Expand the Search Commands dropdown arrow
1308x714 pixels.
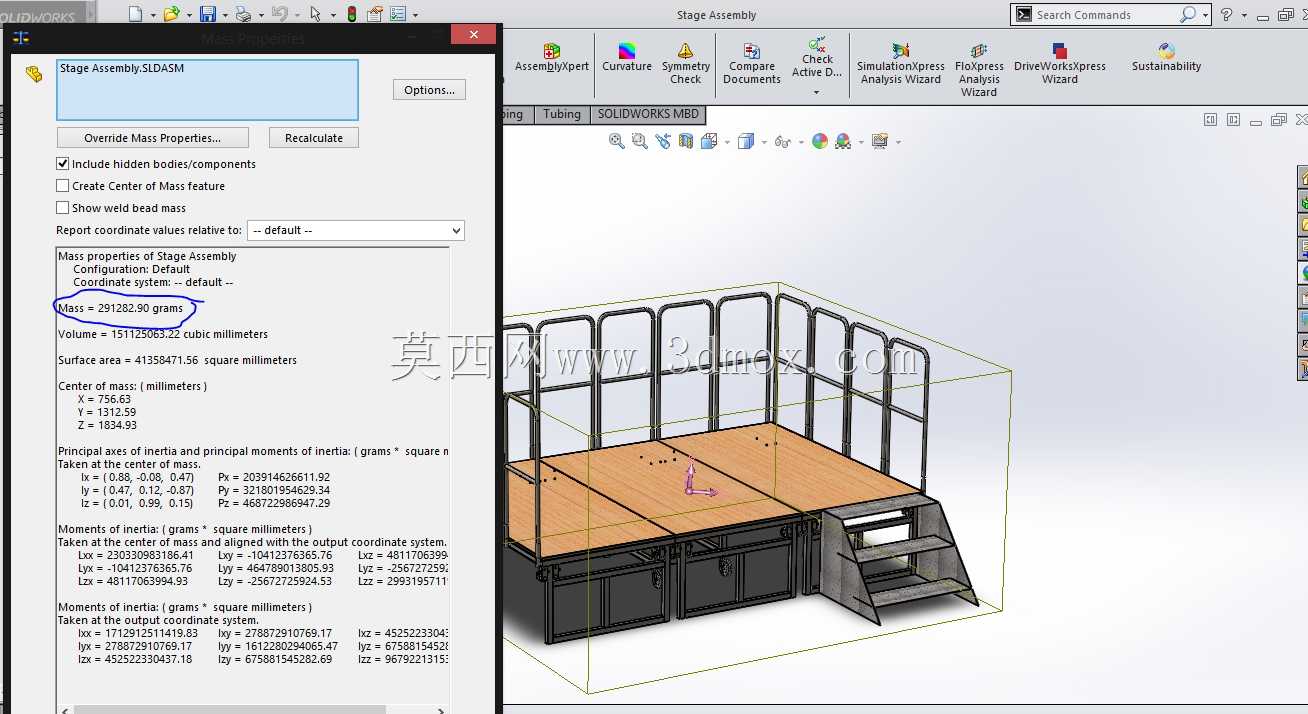pyautogui.click(x=1205, y=15)
